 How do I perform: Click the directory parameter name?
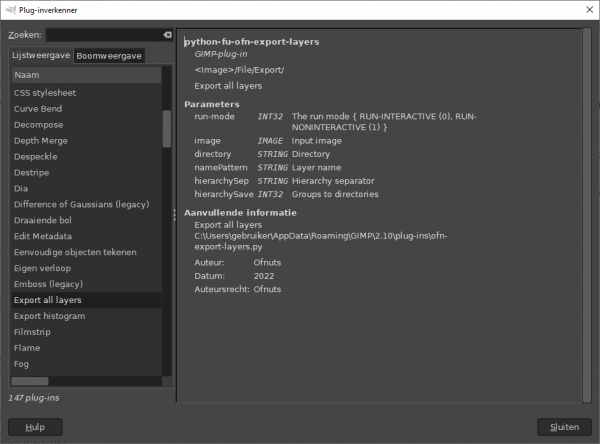point(213,154)
